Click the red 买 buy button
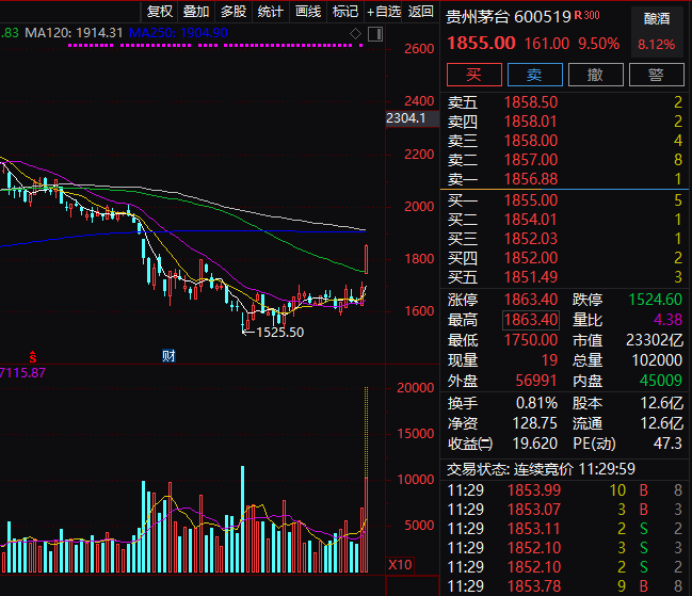The image size is (693, 597). [x=474, y=75]
